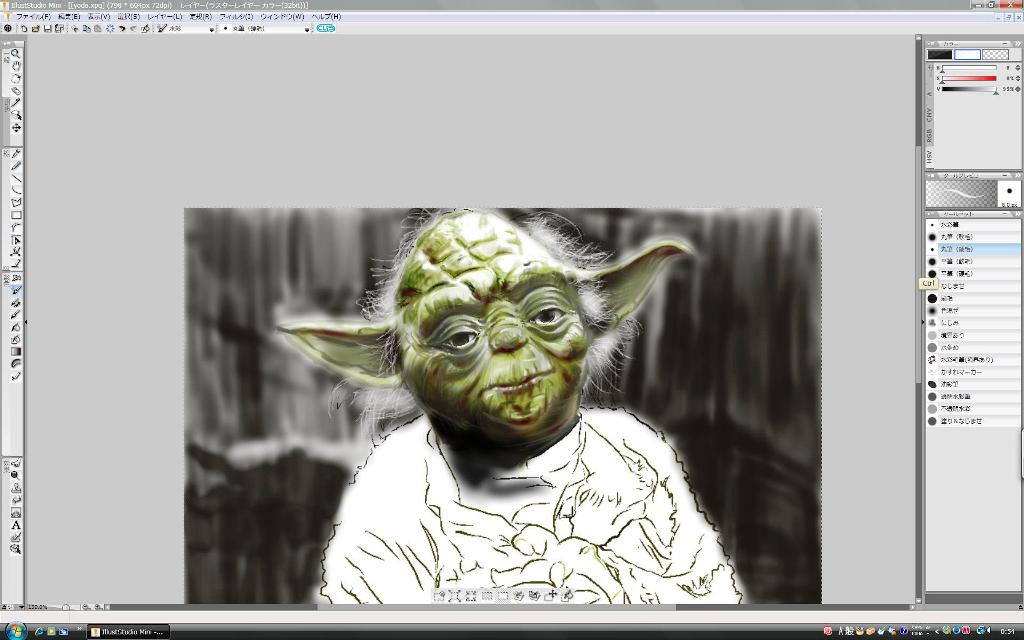The width and height of the screenshot is (1024, 640).
Task: Select the straight Line drawing tool
Action: click(x=16, y=178)
